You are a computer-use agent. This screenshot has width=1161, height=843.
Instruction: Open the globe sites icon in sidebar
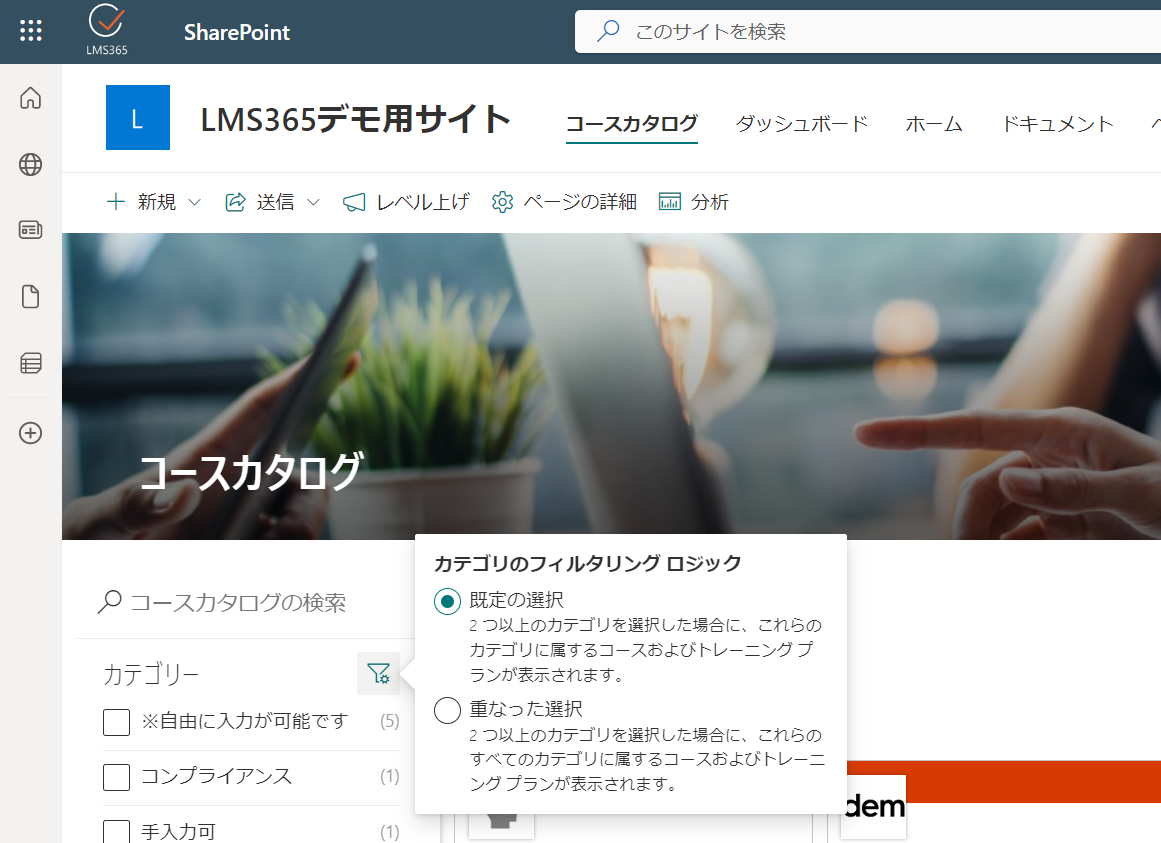click(x=30, y=164)
